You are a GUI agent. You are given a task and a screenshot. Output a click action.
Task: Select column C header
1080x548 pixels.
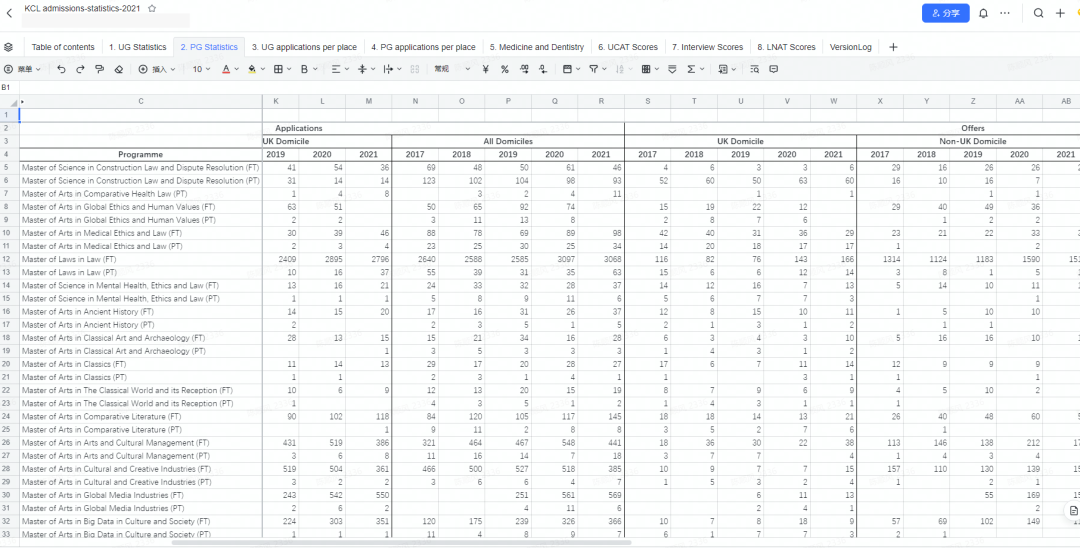click(141, 101)
